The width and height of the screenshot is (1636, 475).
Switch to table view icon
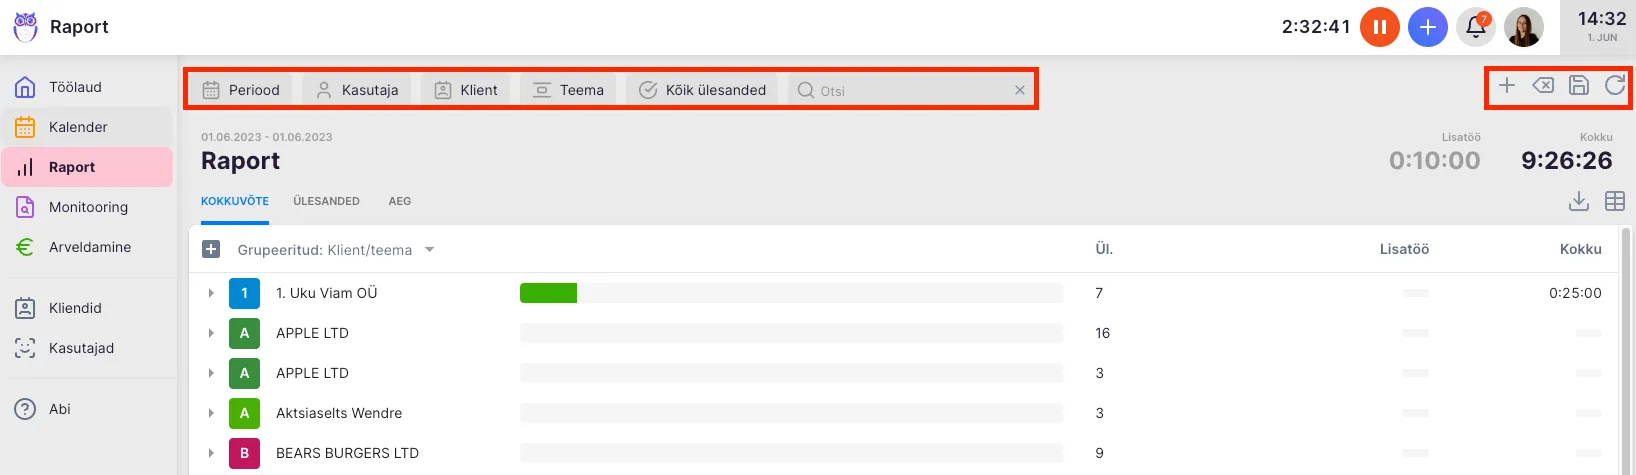[x=1614, y=201]
